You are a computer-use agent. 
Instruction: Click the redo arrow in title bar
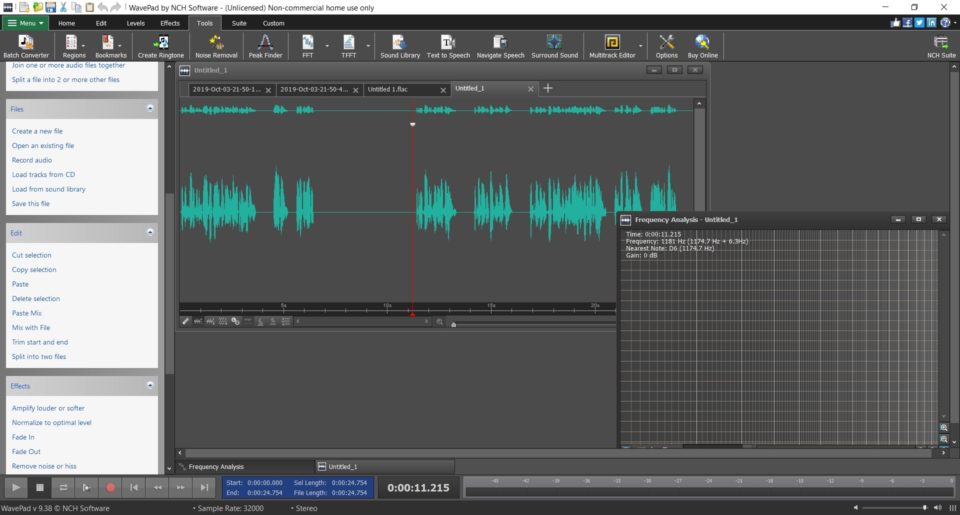coord(115,7)
